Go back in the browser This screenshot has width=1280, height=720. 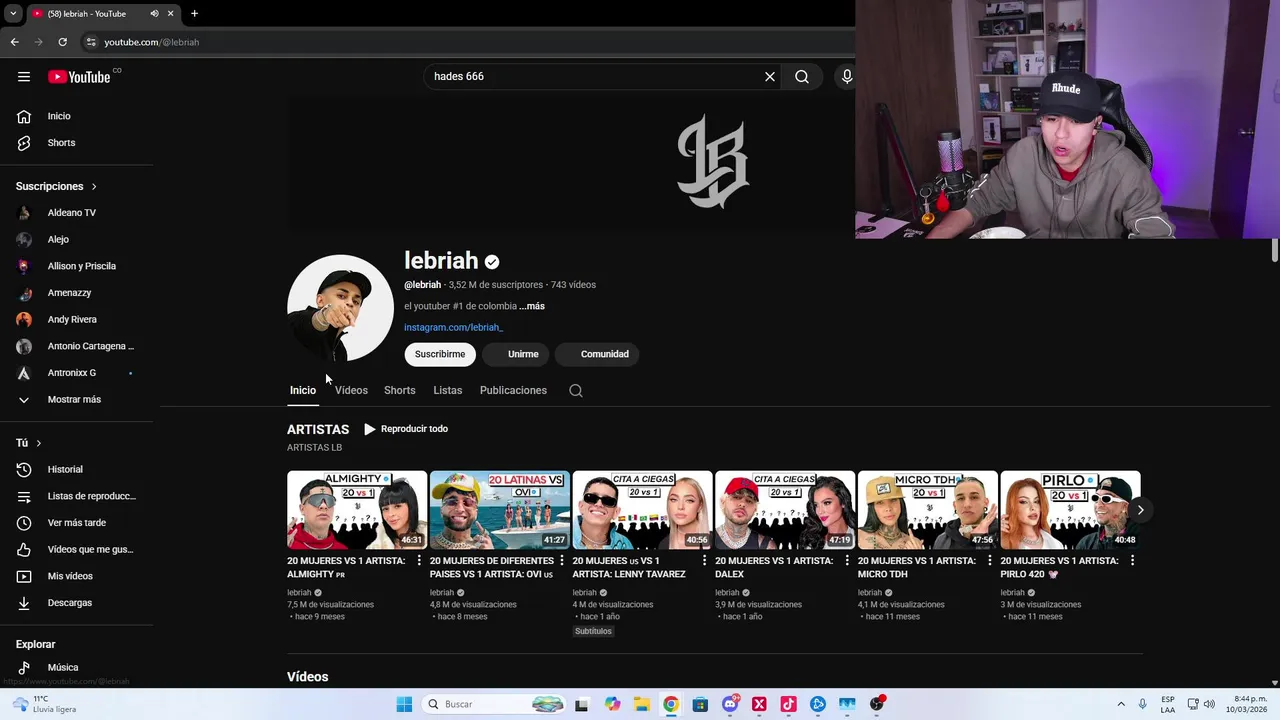tap(14, 42)
